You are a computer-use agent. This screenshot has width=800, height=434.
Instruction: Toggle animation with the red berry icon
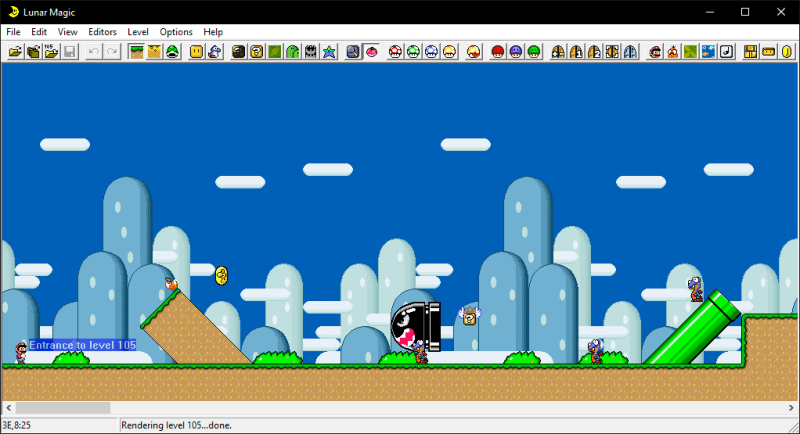tap(371, 52)
